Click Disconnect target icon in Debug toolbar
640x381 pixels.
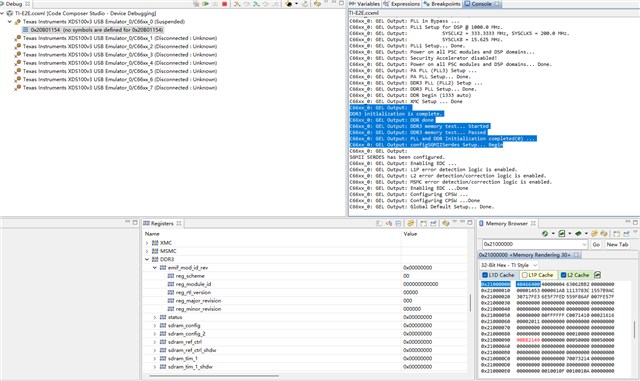pos(196,4)
